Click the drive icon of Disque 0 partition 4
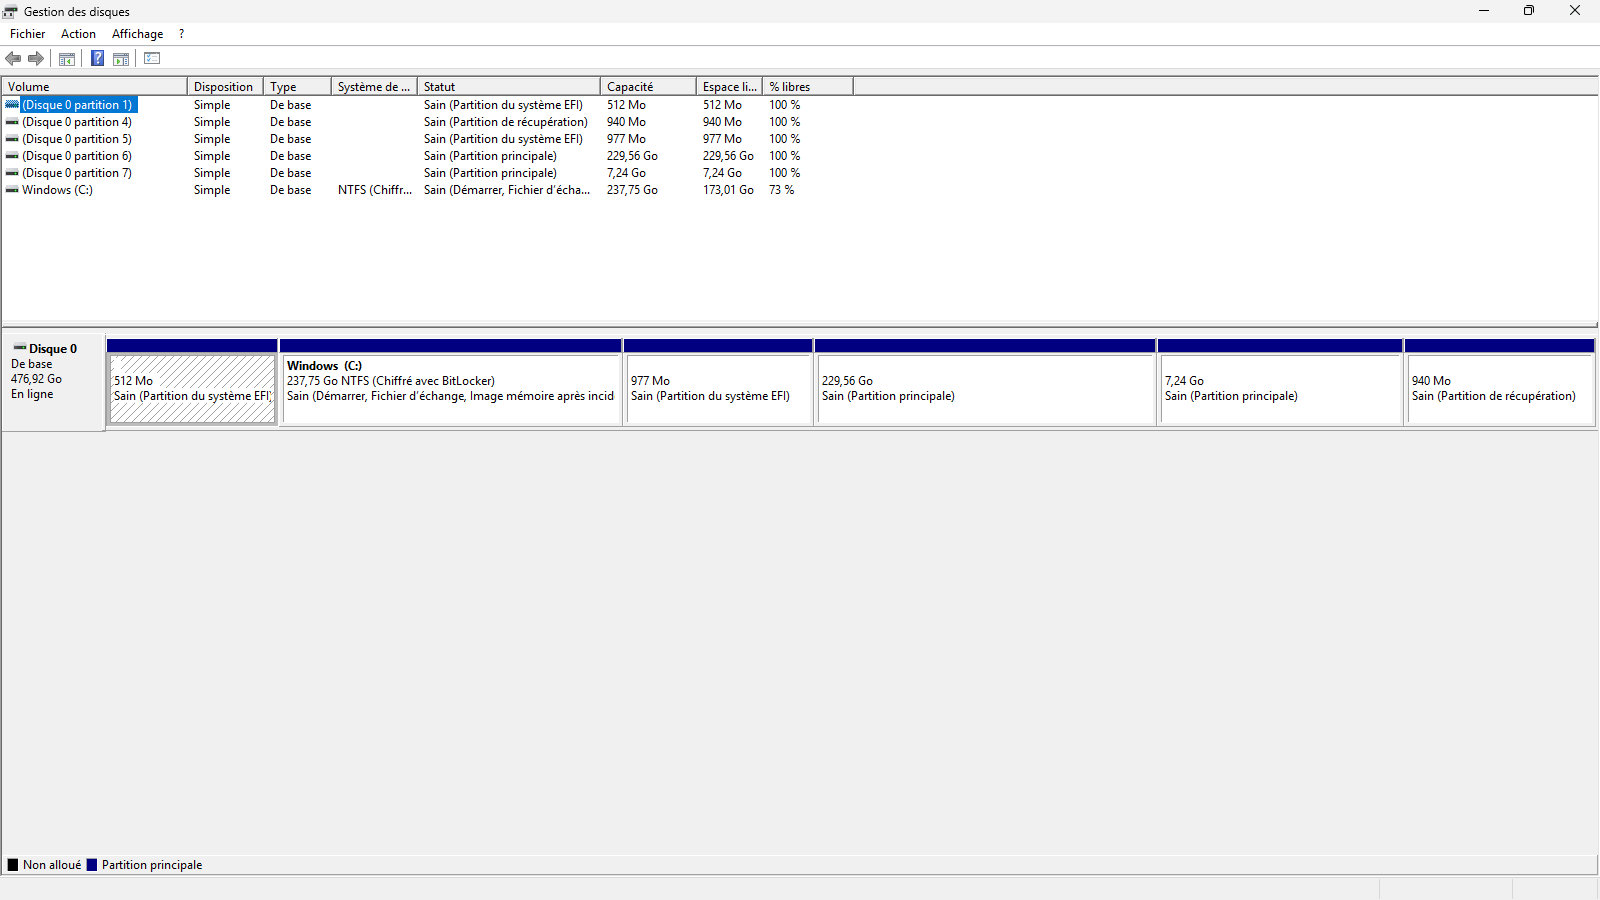The height and width of the screenshot is (900, 1600). [x=12, y=122]
